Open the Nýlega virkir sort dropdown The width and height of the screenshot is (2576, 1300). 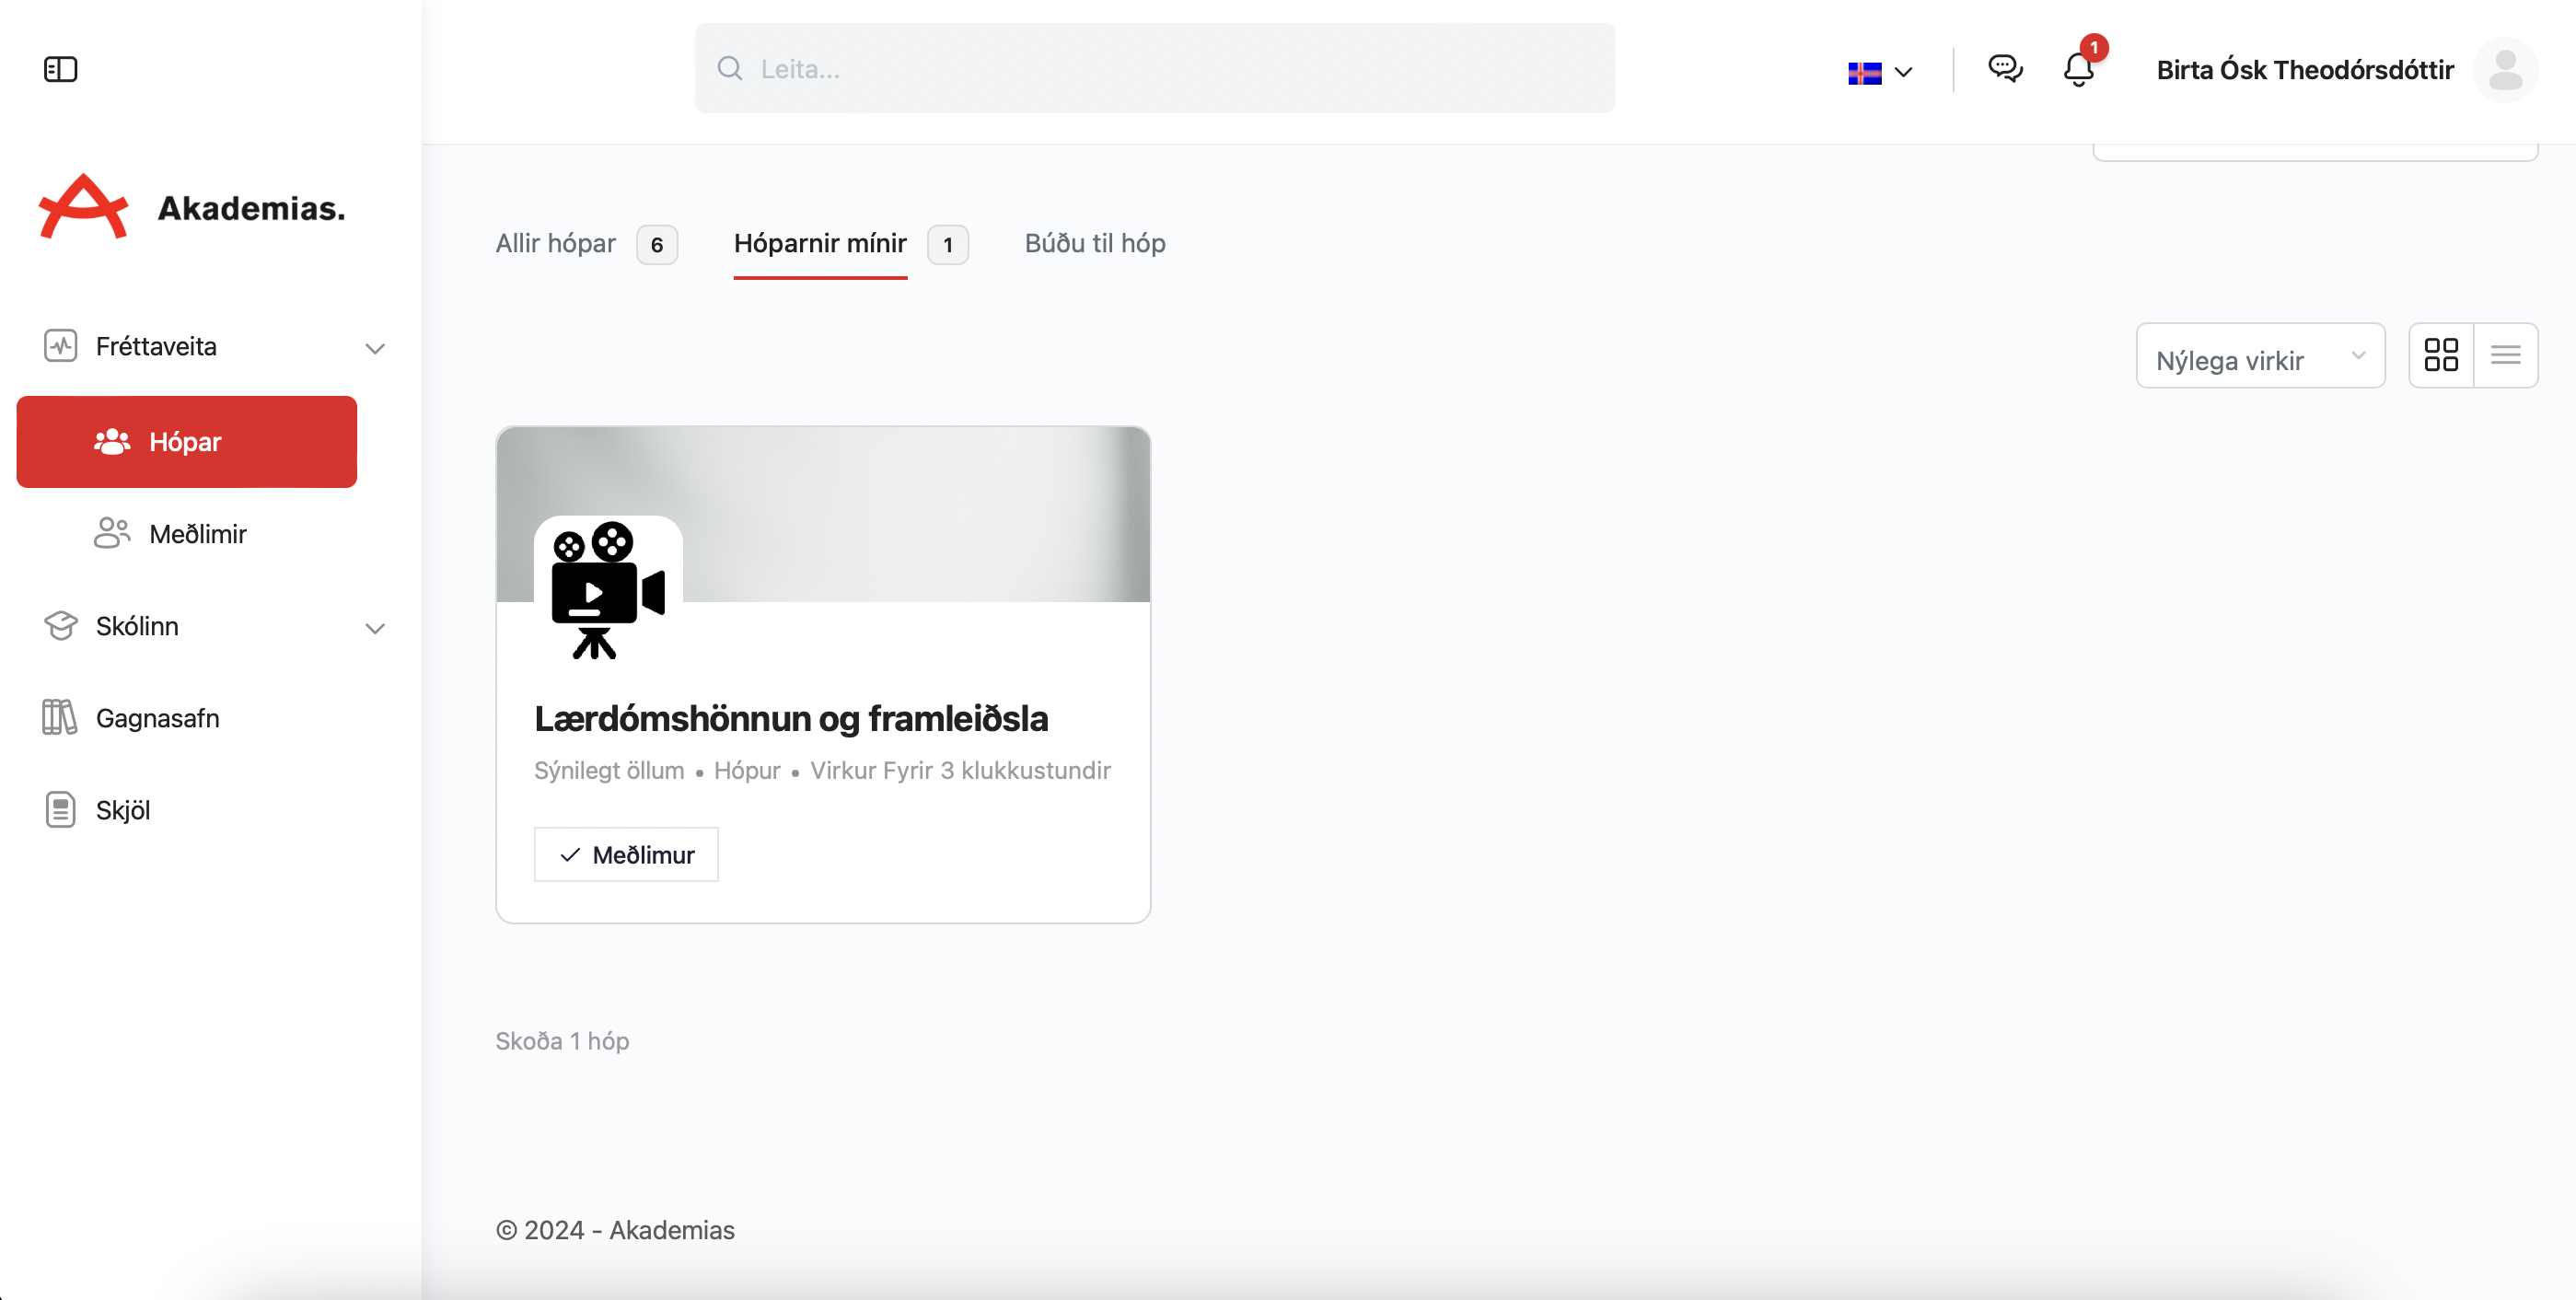(x=2259, y=357)
